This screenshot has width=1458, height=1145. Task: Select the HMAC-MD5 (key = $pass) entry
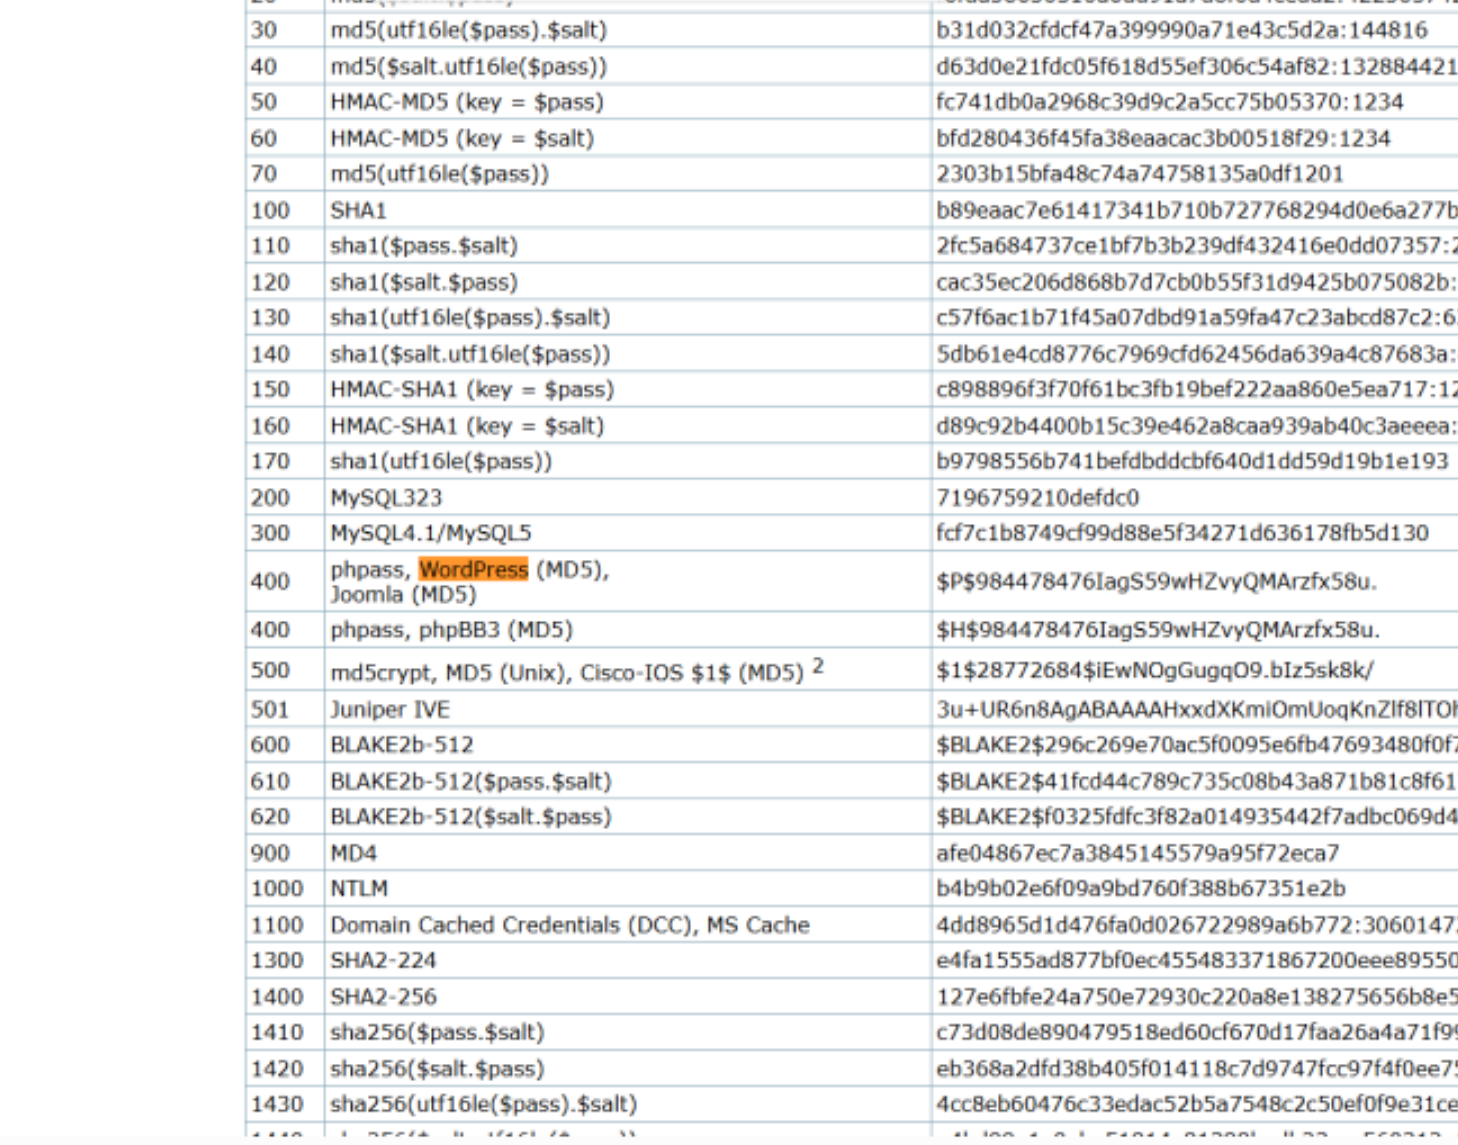[467, 102]
